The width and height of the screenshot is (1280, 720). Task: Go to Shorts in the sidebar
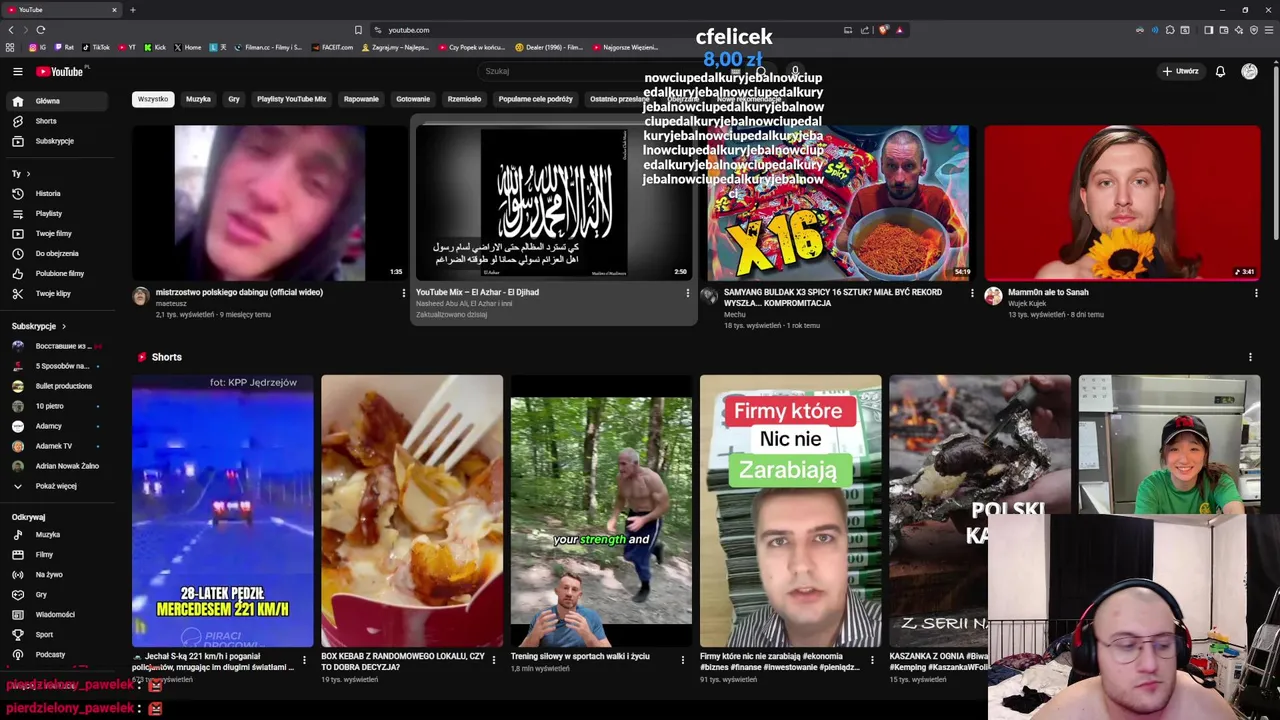pos(55,121)
